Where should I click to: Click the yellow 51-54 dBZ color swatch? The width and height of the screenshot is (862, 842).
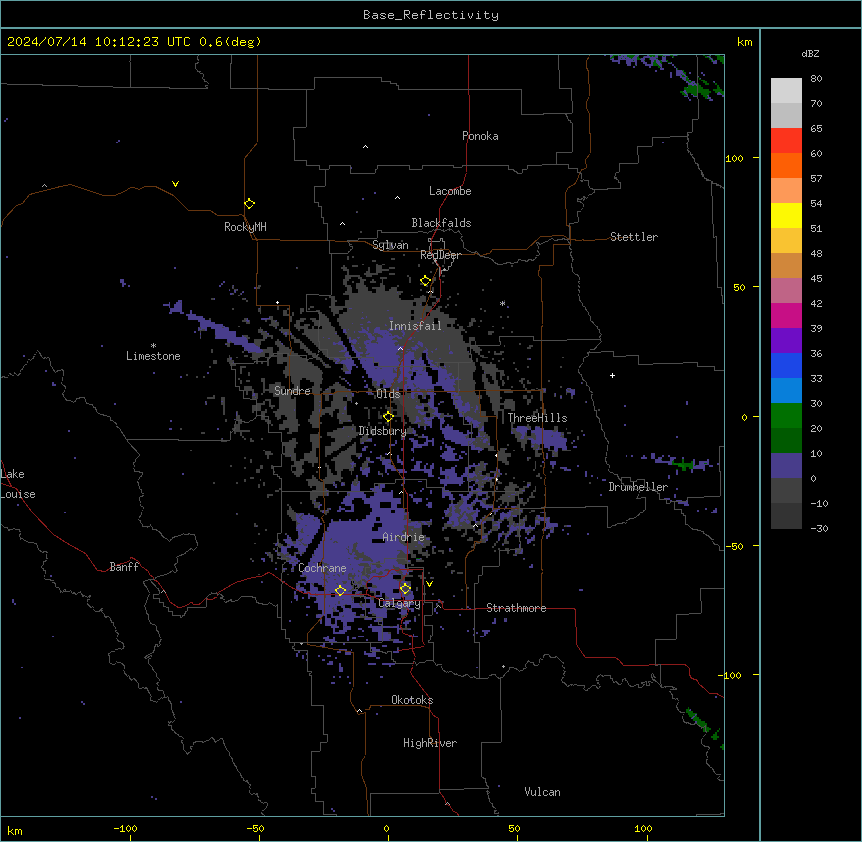(786, 215)
